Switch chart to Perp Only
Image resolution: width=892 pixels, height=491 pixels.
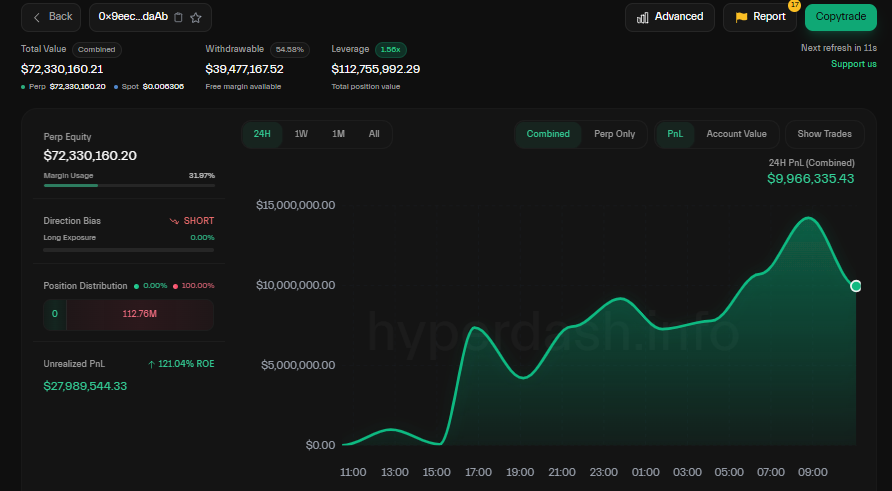614,134
